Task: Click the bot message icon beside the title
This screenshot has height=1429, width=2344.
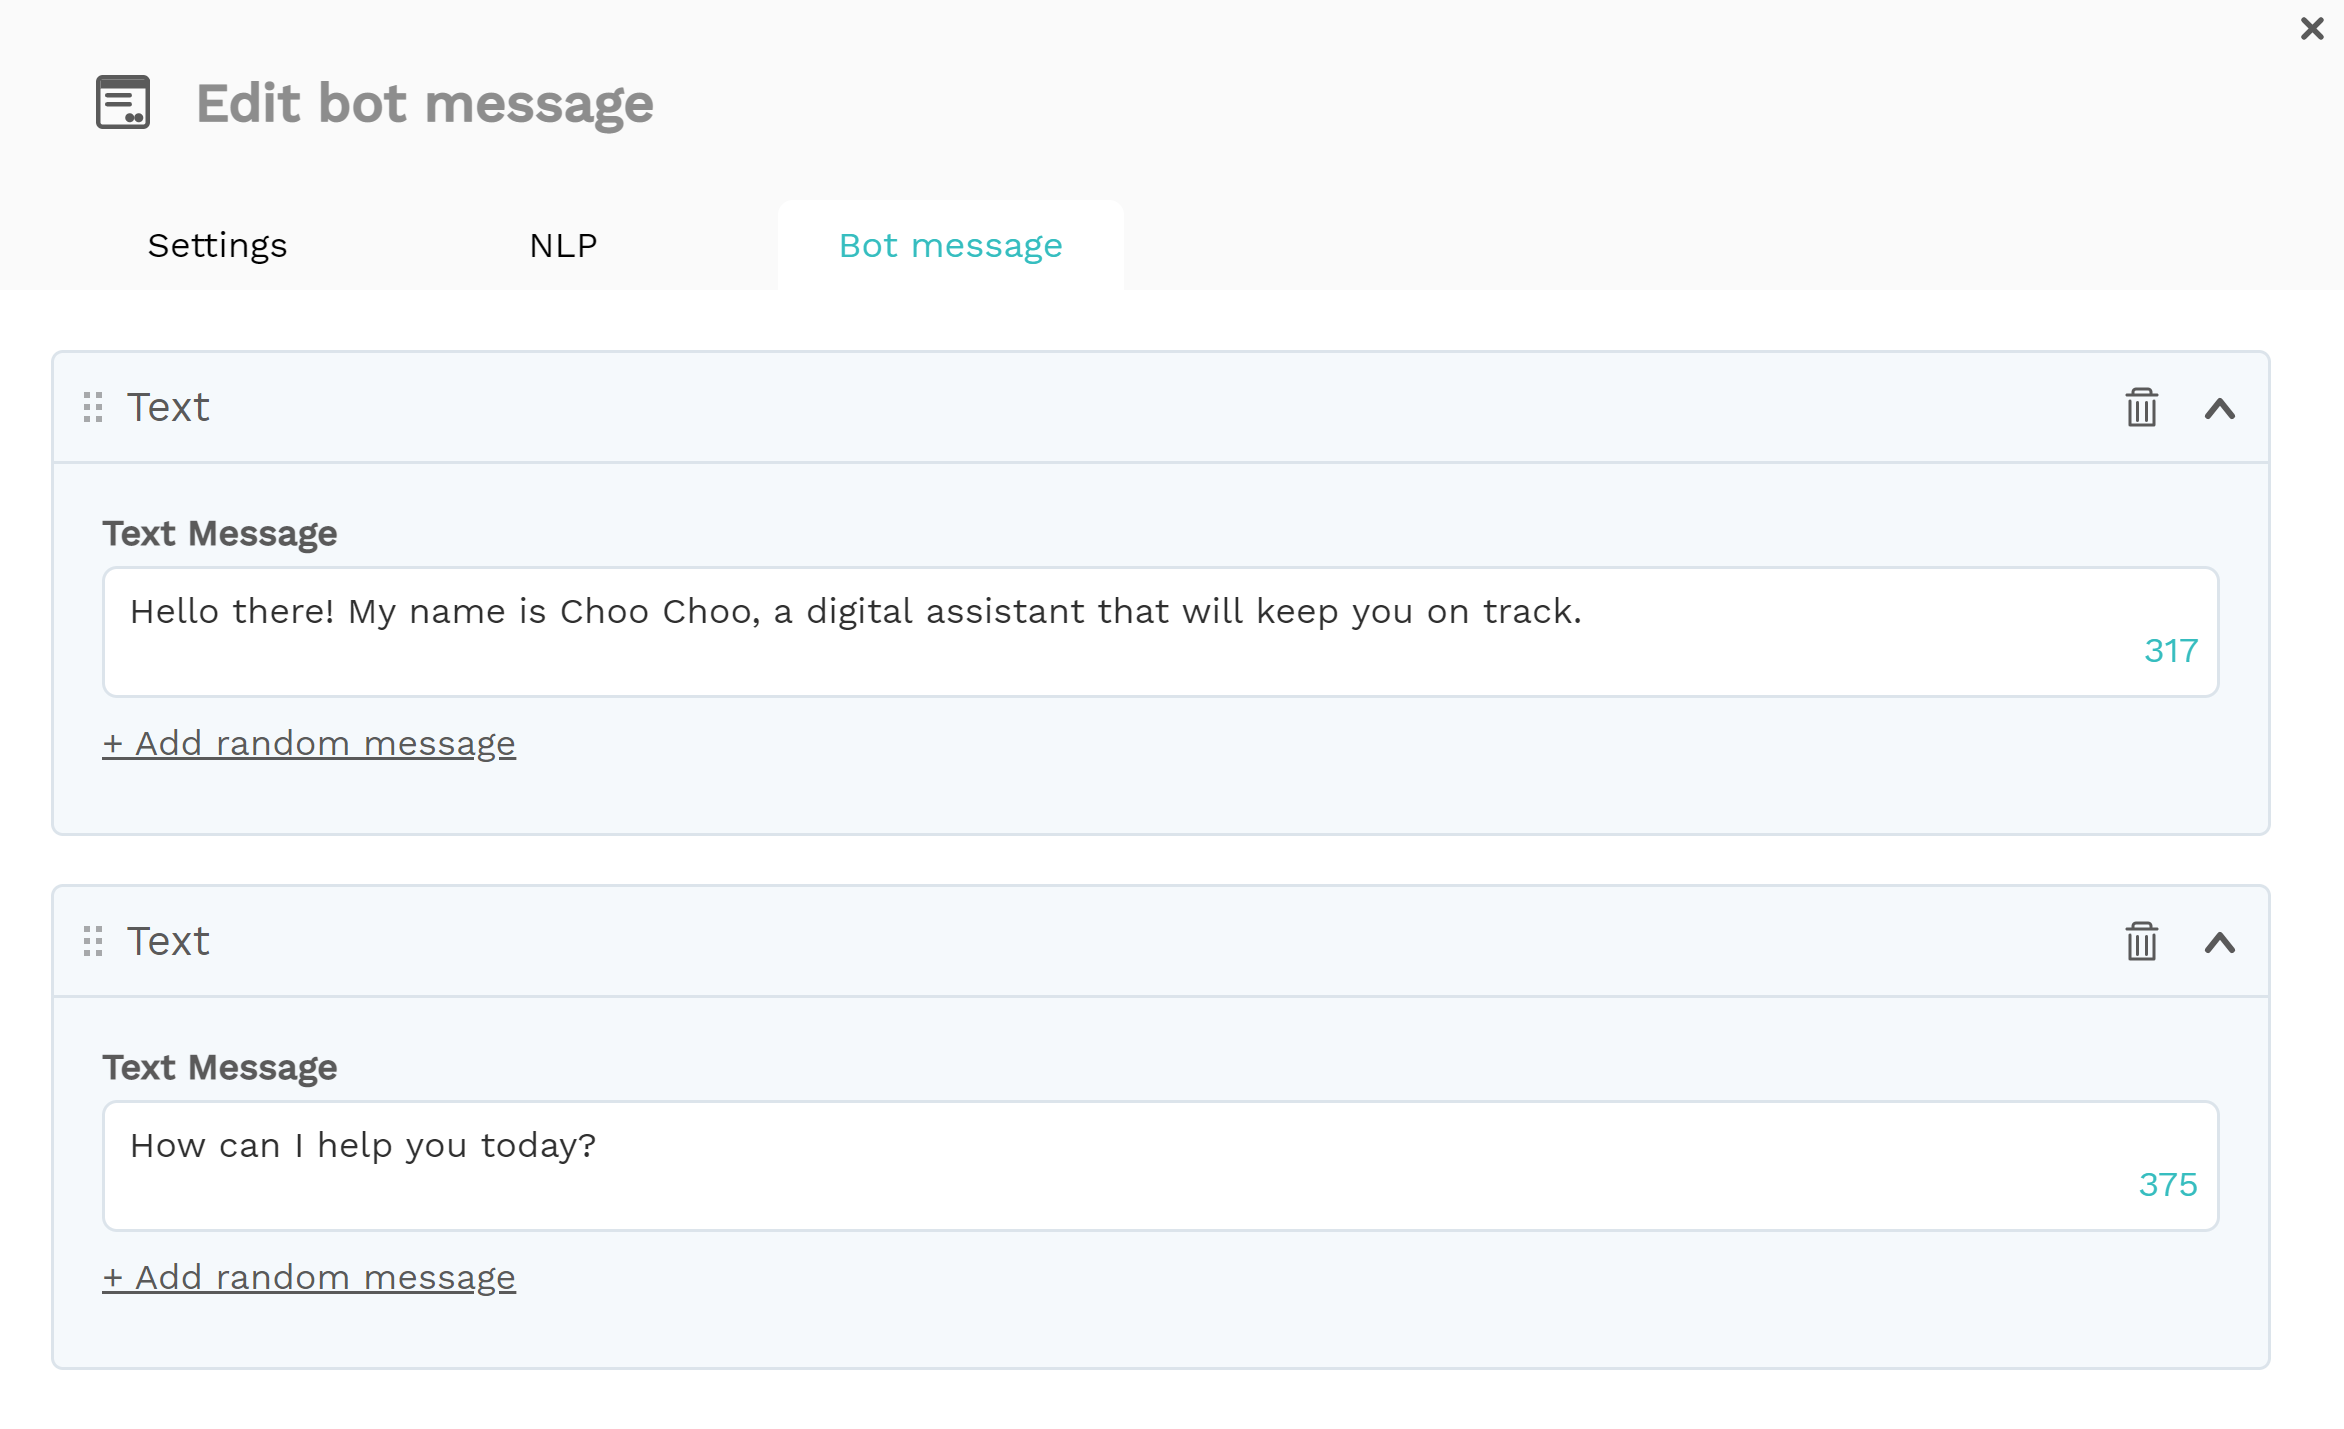Action: tap(123, 102)
